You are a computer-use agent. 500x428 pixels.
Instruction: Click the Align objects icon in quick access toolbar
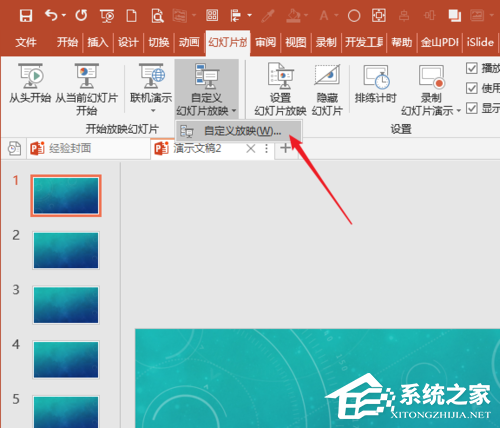pos(236,16)
